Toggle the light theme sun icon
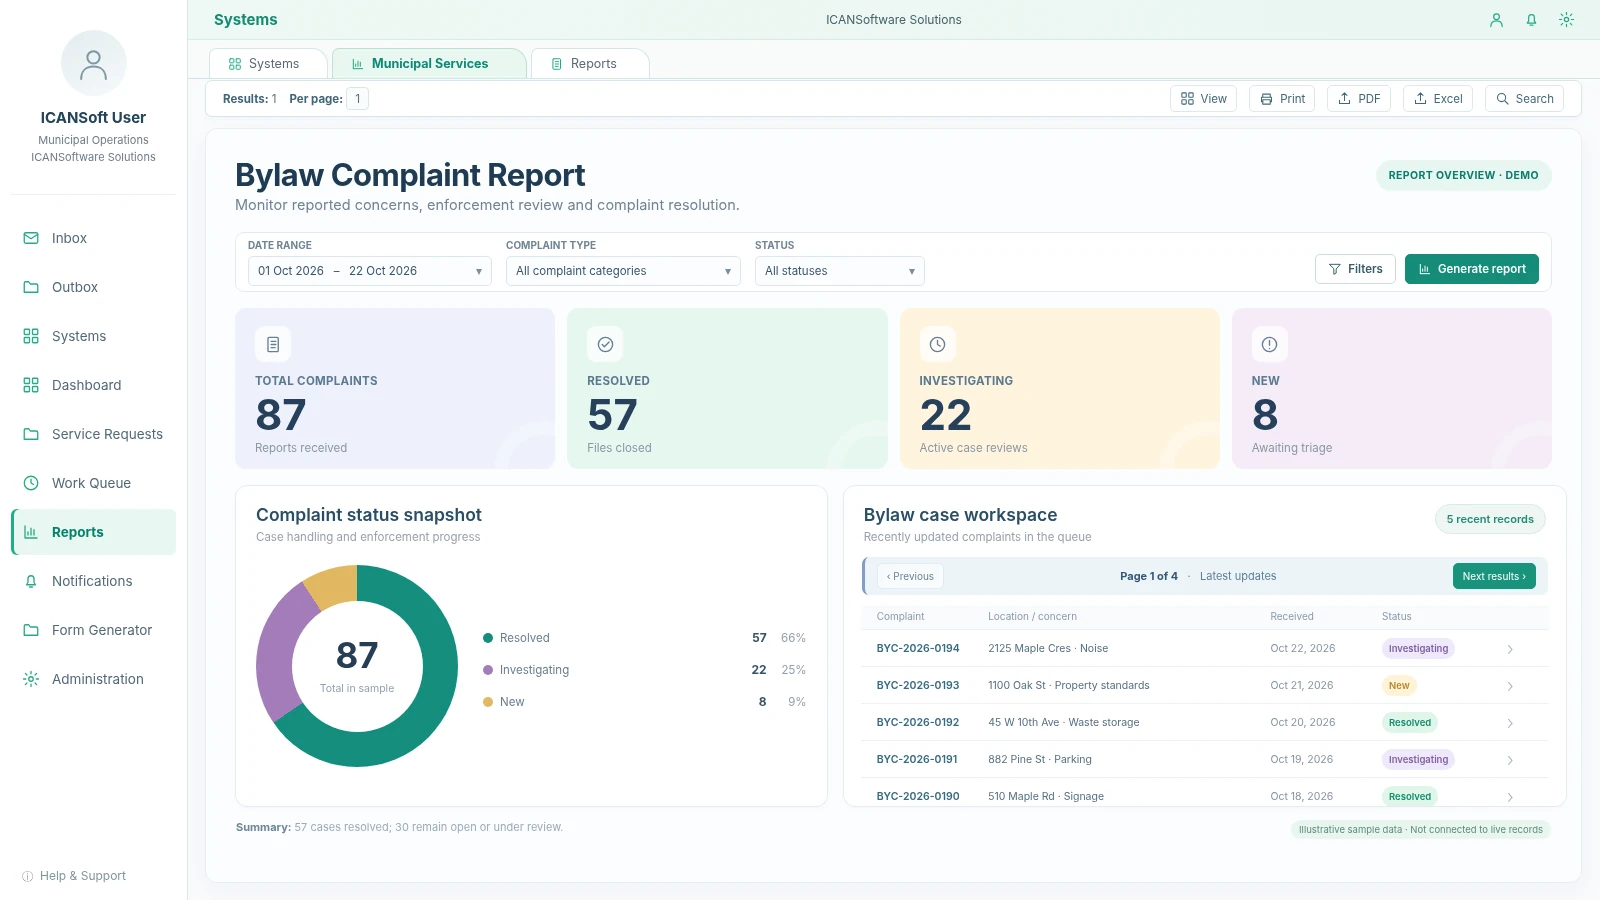Image resolution: width=1600 pixels, height=900 pixels. [x=1566, y=20]
